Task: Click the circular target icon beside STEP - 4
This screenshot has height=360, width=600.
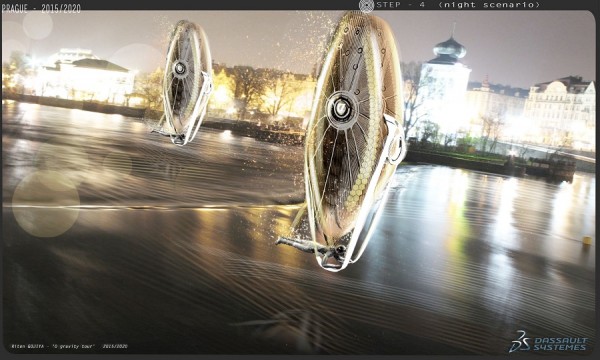Action: (x=366, y=6)
